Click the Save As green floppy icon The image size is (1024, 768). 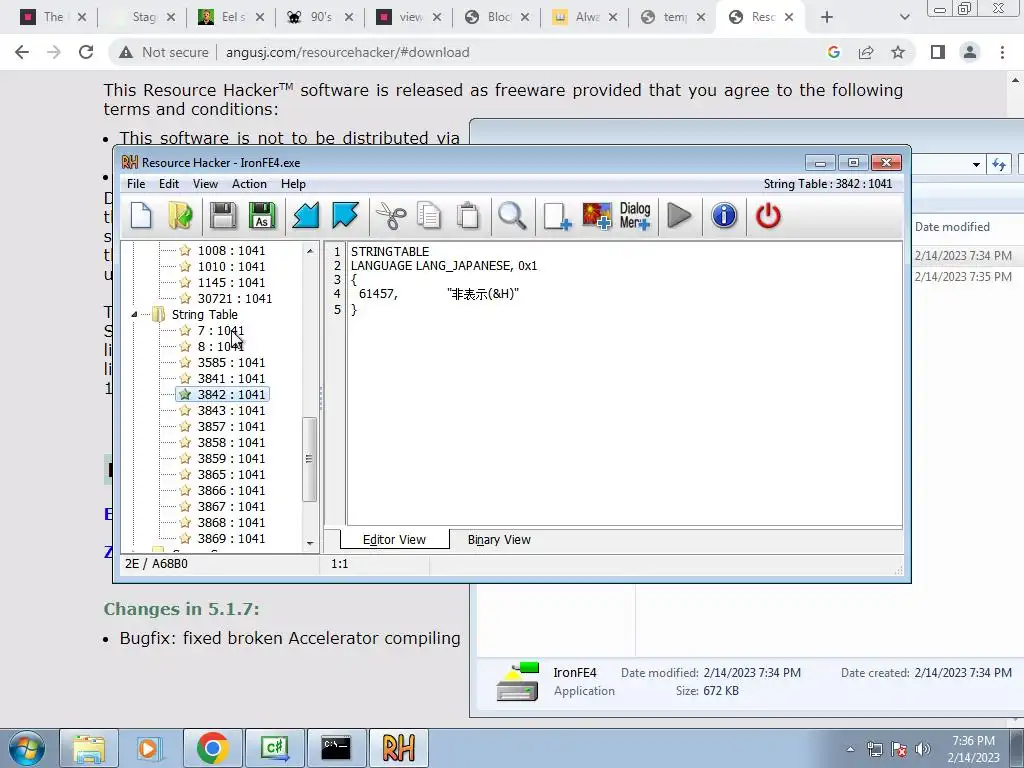tap(262, 216)
